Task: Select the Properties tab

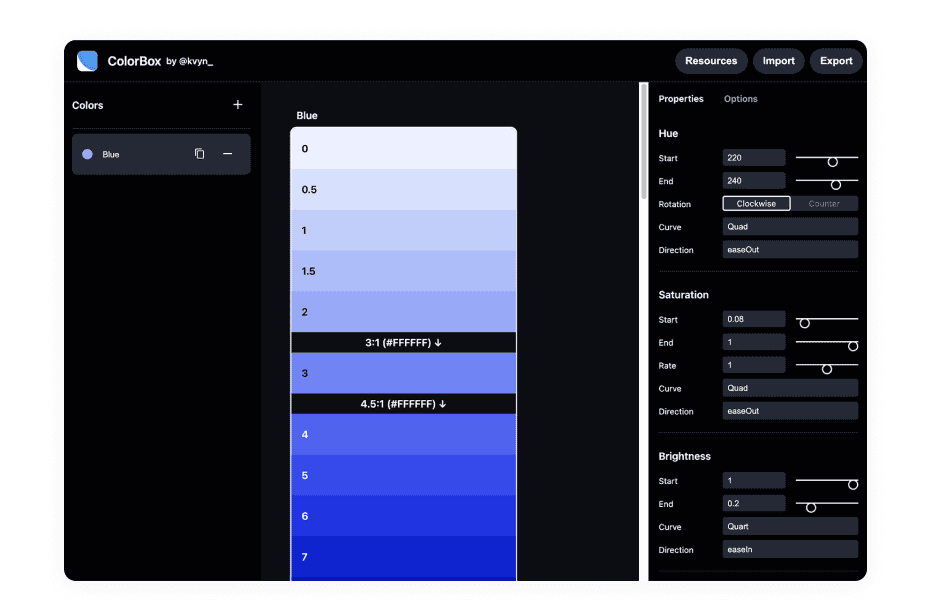Action: (681, 98)
